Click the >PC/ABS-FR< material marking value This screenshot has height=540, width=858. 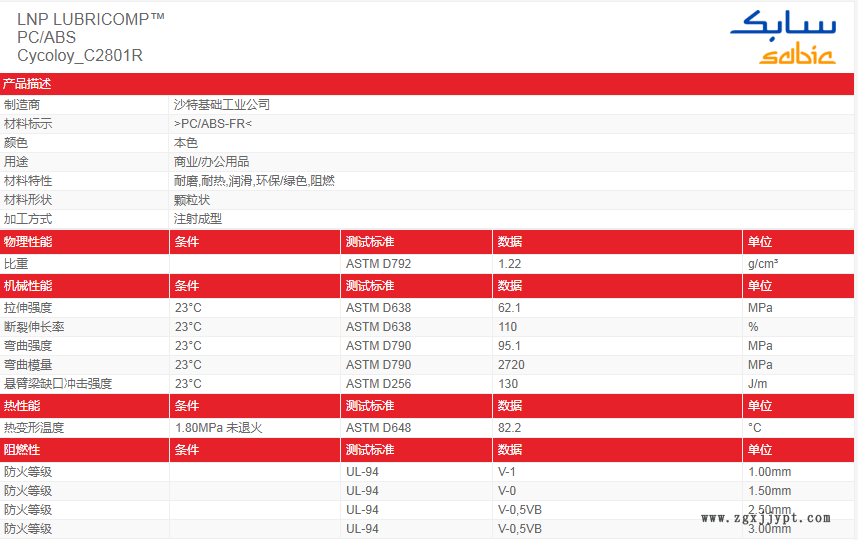point(213,124)
